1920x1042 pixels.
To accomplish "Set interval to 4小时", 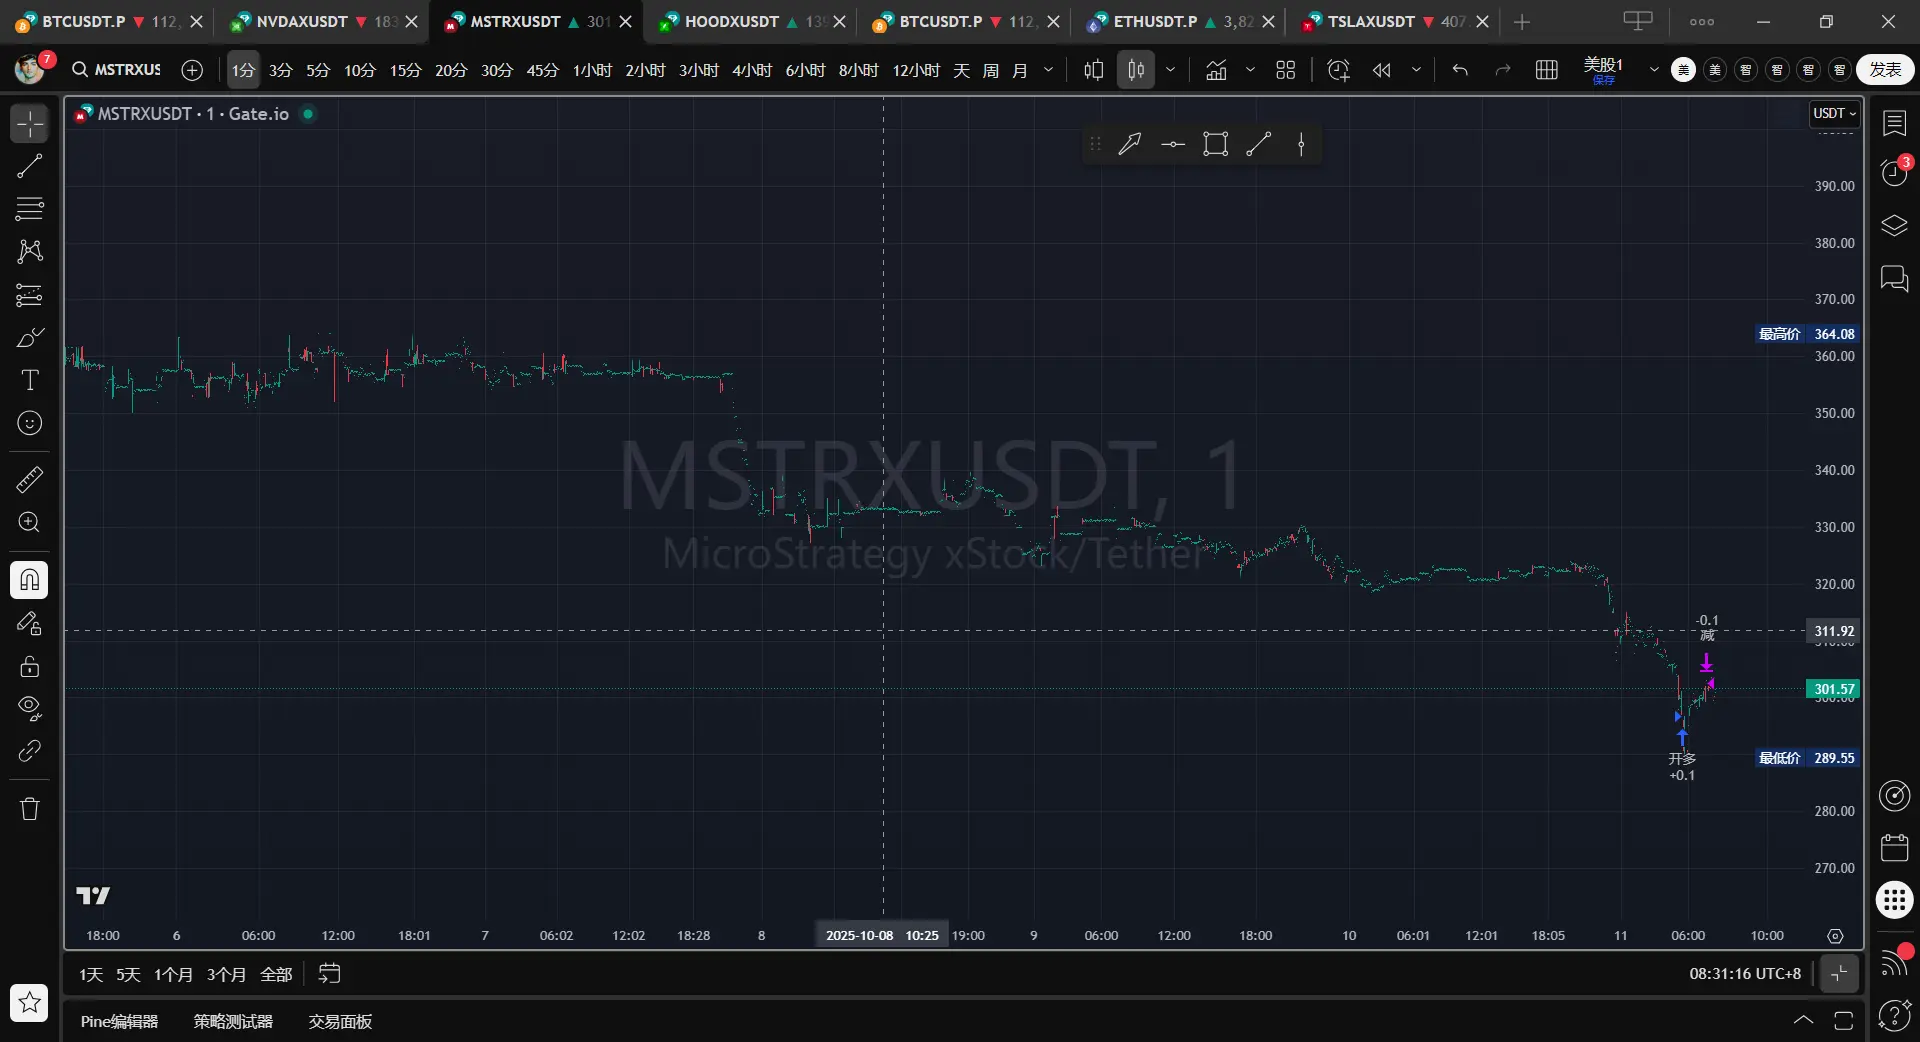I will click(752, 70).
